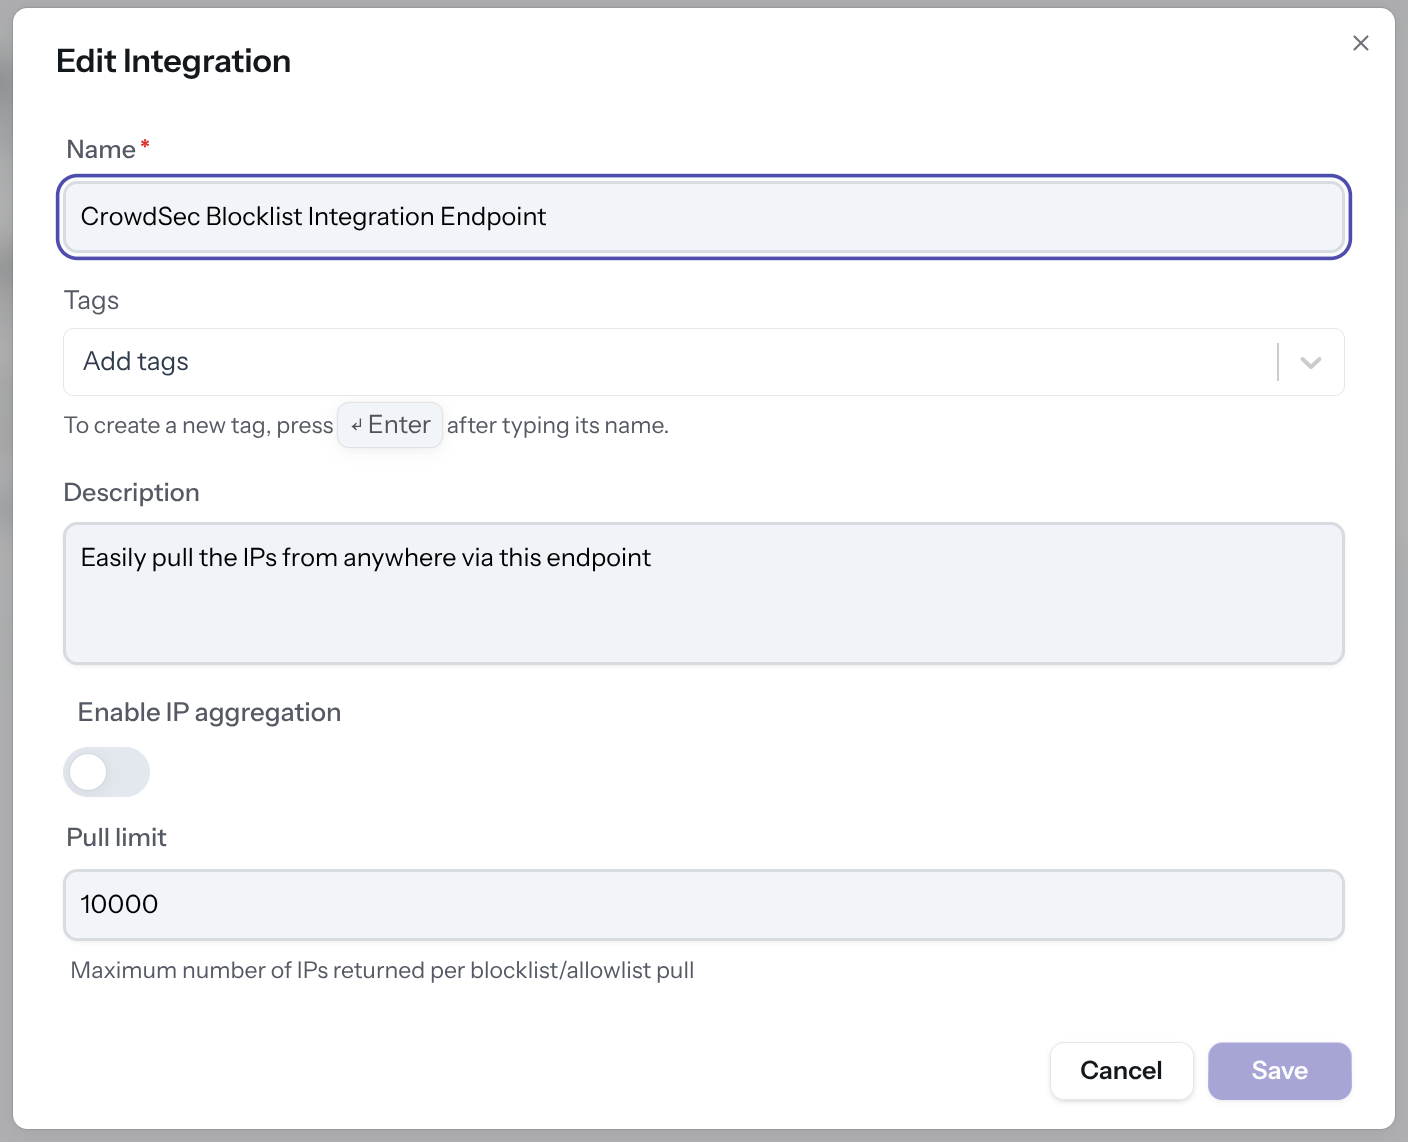Image resolution: width=1408 pixels, height=1142 pixels.
Task: Click the Enter key hint badge
Action: tap(390, 425)
